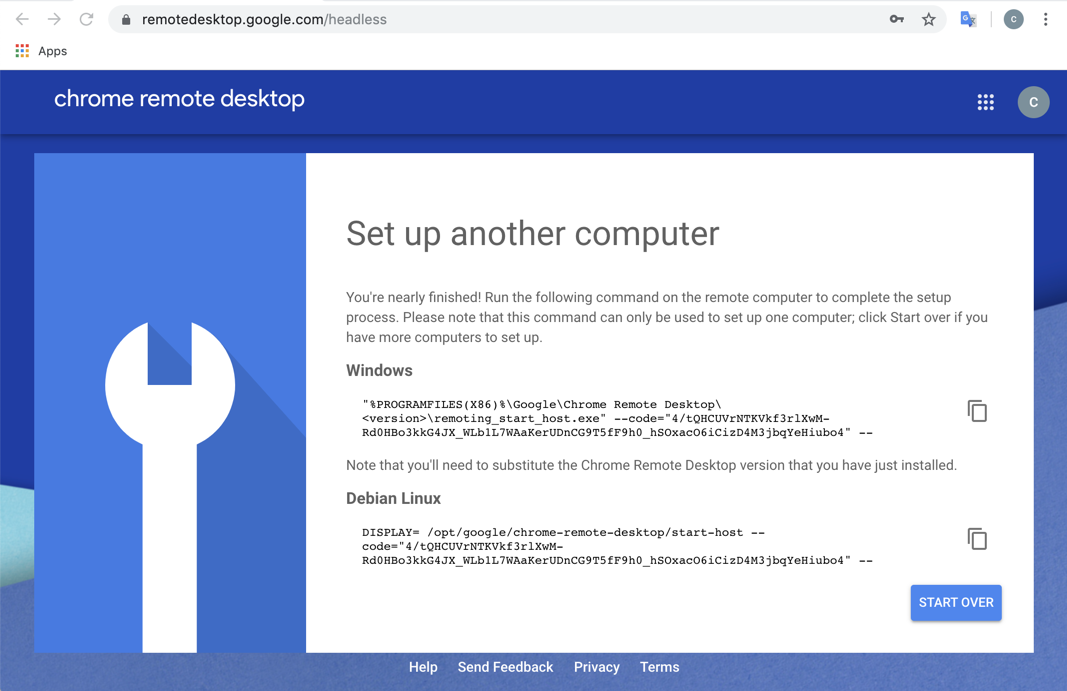The width and height of the screenshot is (1067, 691).
Task: Open Google Translate extension
Action: [x=968, y=19]
